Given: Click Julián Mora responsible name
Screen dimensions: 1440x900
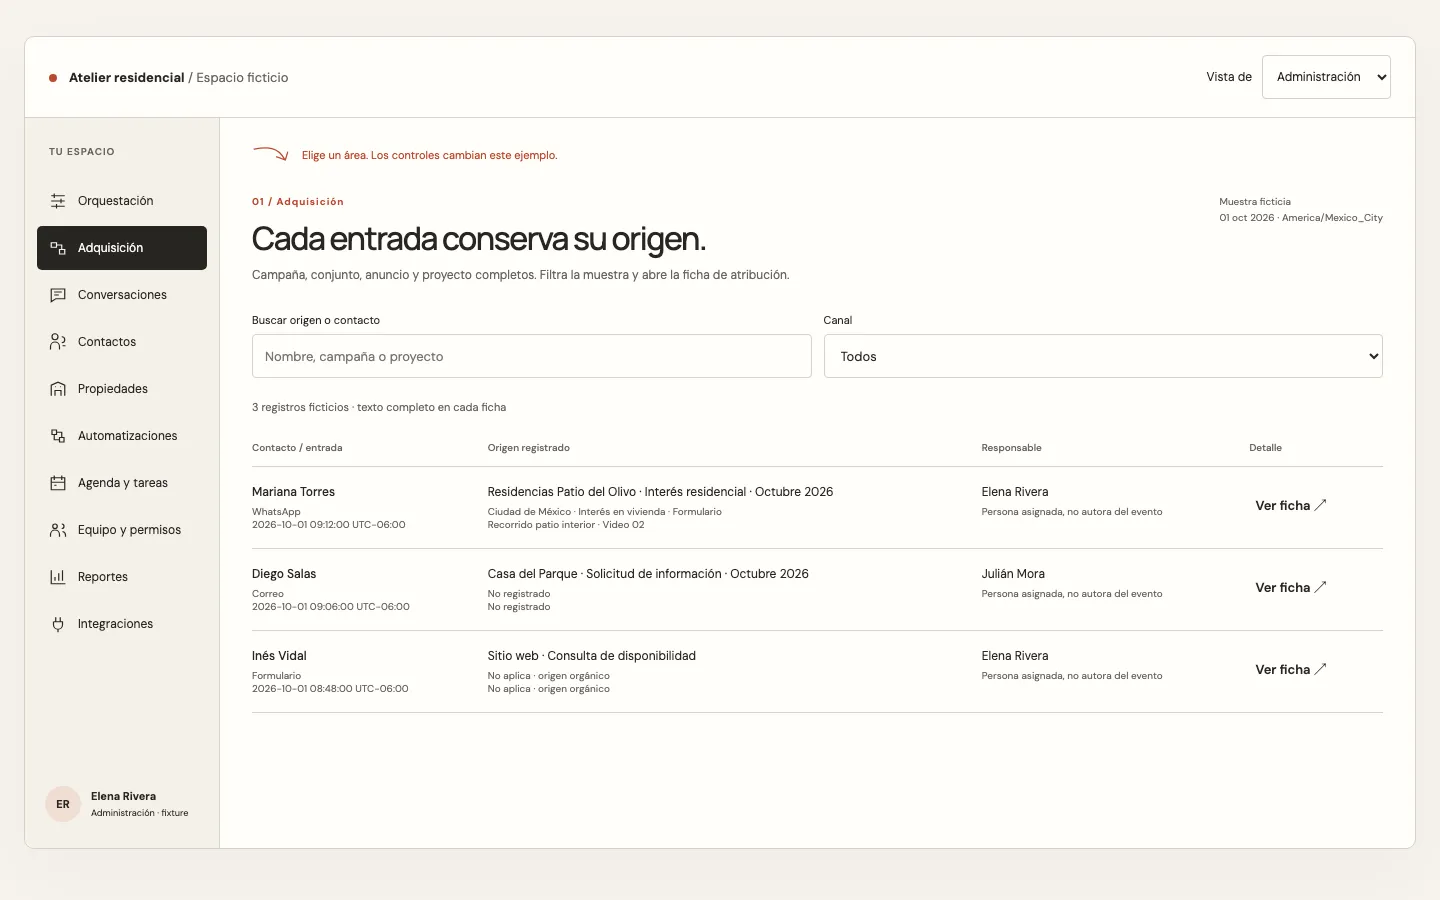Looking at the screenshot, I should click(x=1013, y=574).
